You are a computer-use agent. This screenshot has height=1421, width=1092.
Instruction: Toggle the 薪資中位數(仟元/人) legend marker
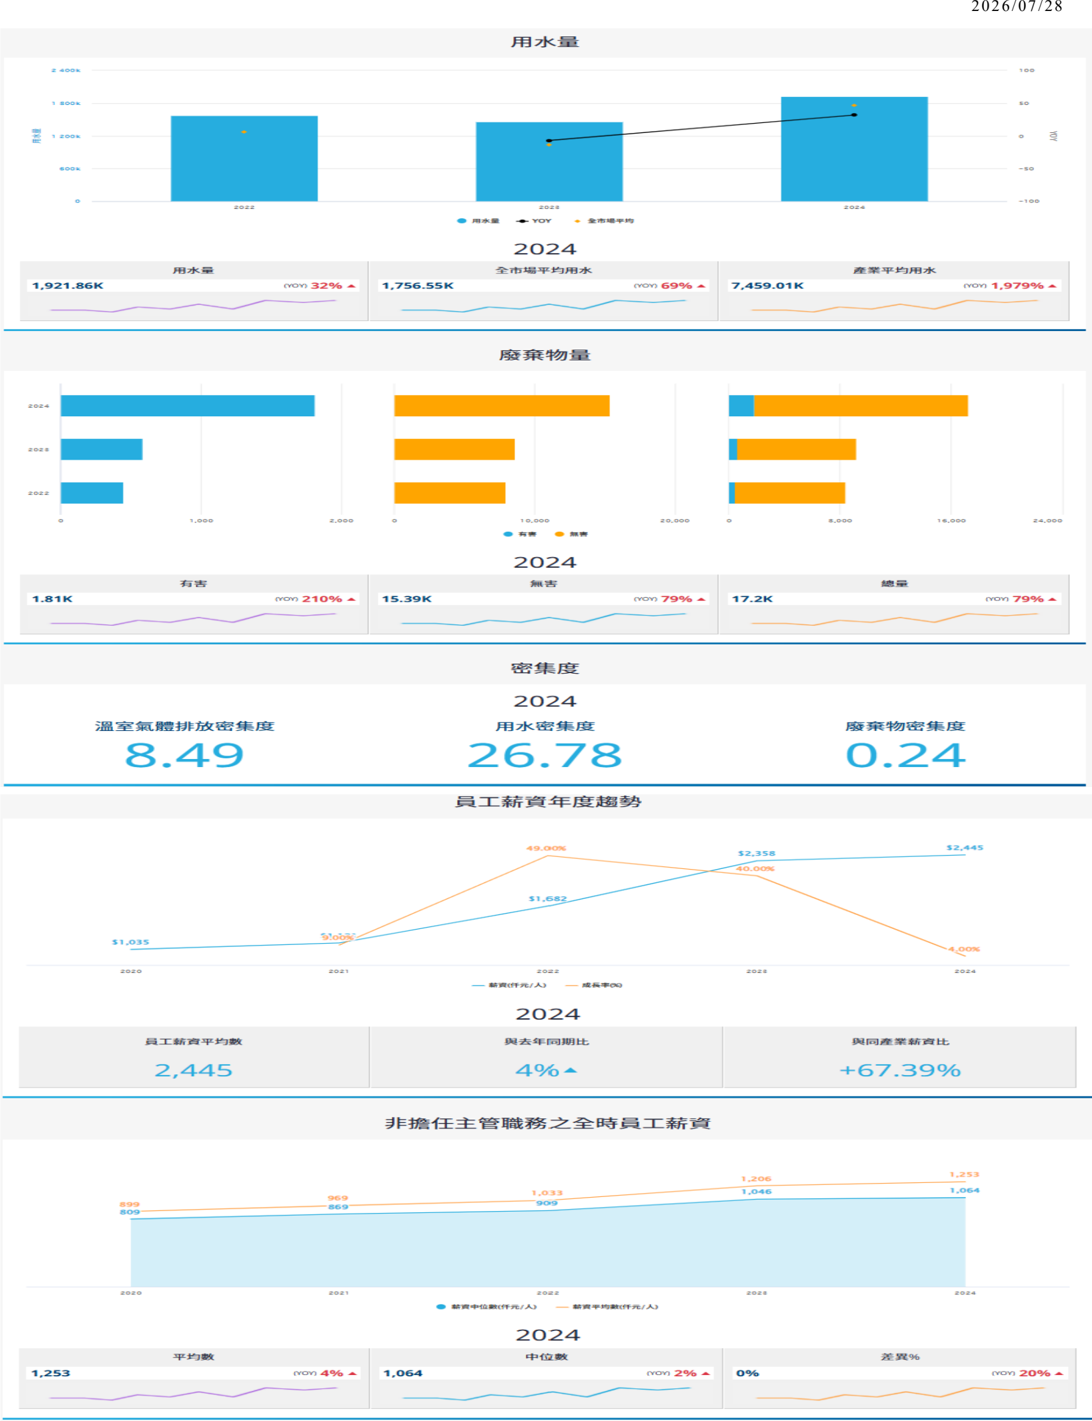[x=441, y=1306]
